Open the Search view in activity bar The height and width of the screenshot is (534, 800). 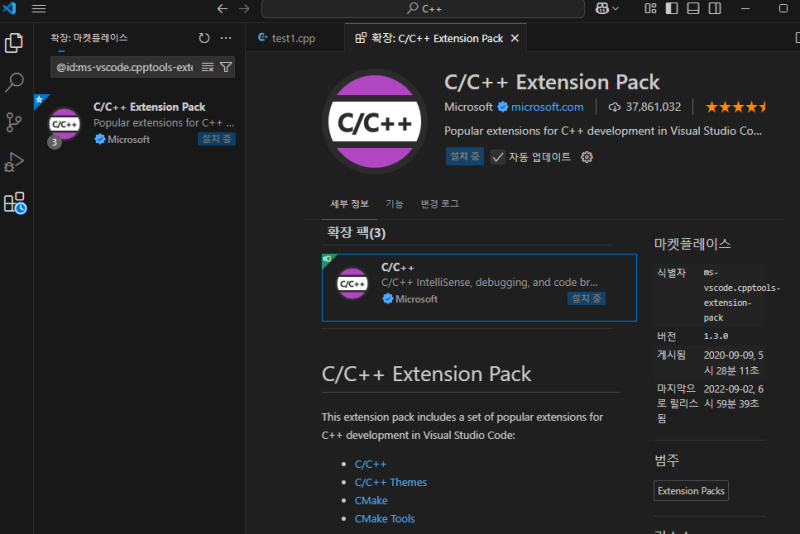[x=14, y=82]
